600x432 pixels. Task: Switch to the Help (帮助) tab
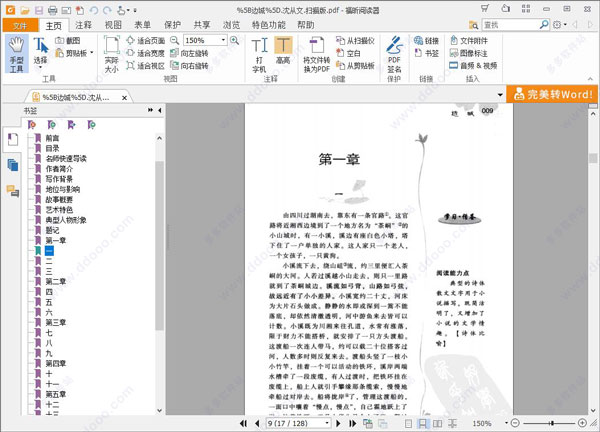point(306,25)
